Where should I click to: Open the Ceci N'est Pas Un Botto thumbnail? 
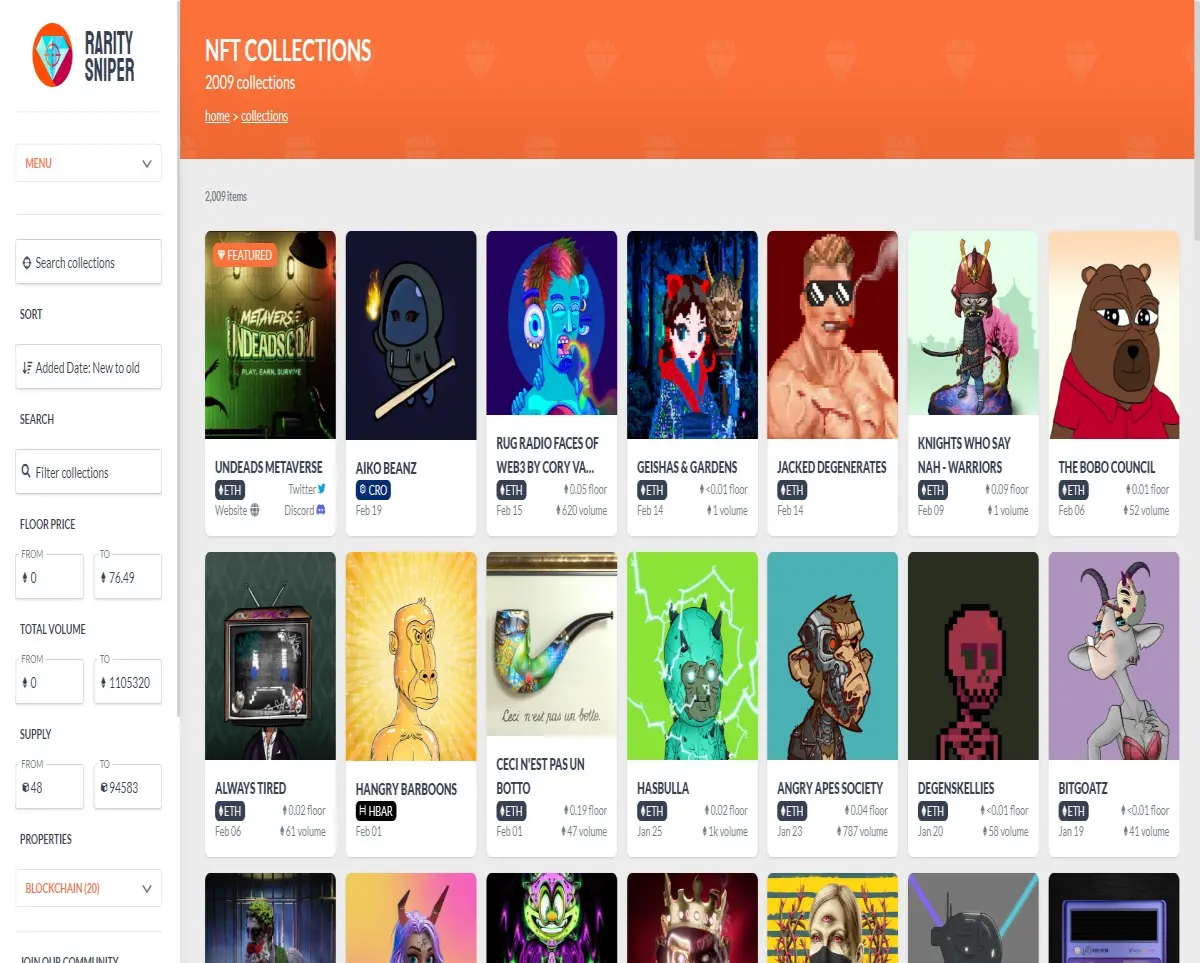pos(552,644)
